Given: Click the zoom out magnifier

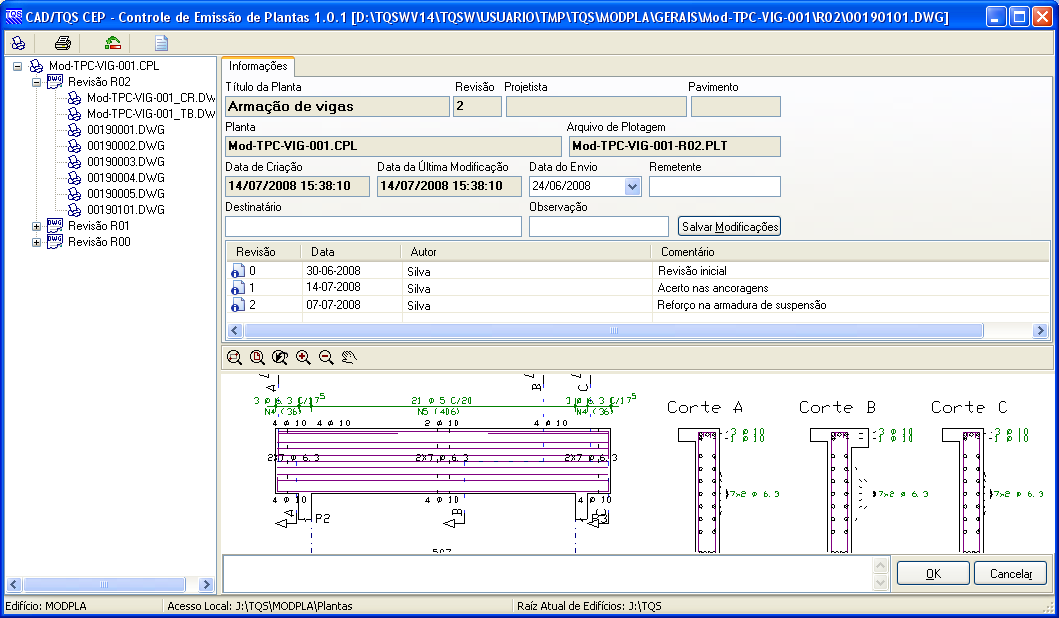Looking at the screenshot, I should coord(326,357).
